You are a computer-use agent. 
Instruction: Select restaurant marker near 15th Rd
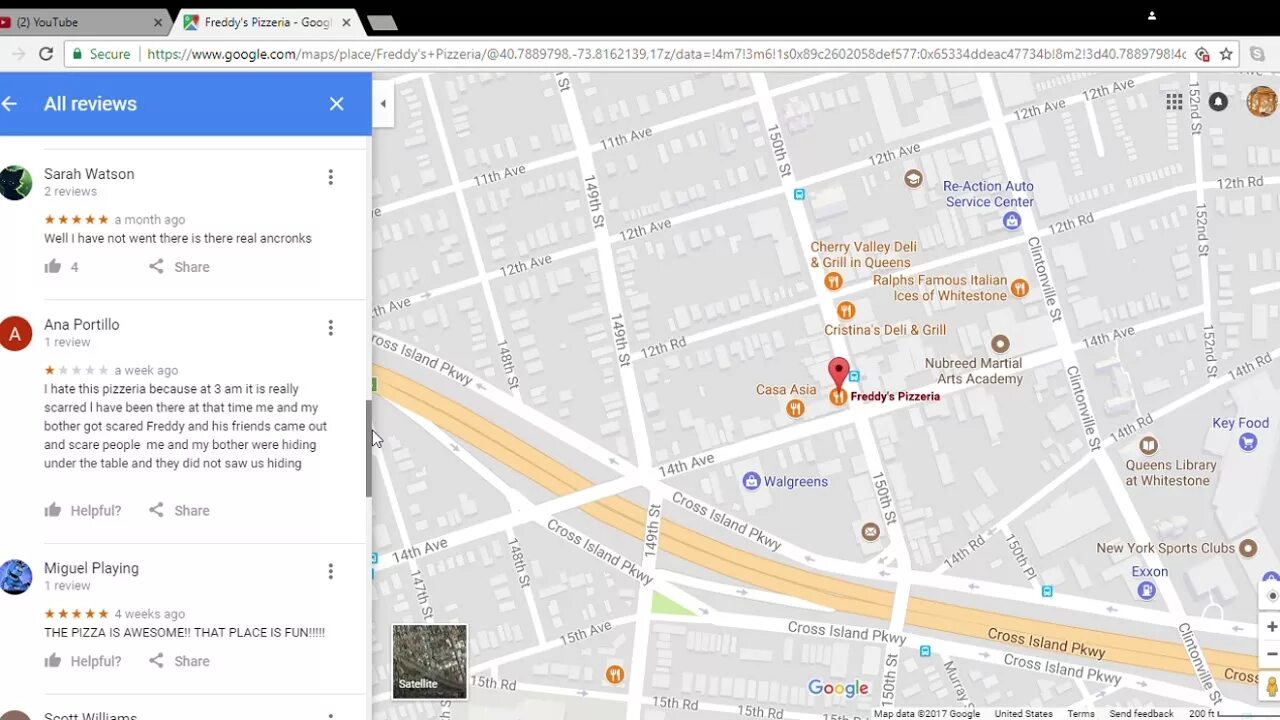(615, 674)
